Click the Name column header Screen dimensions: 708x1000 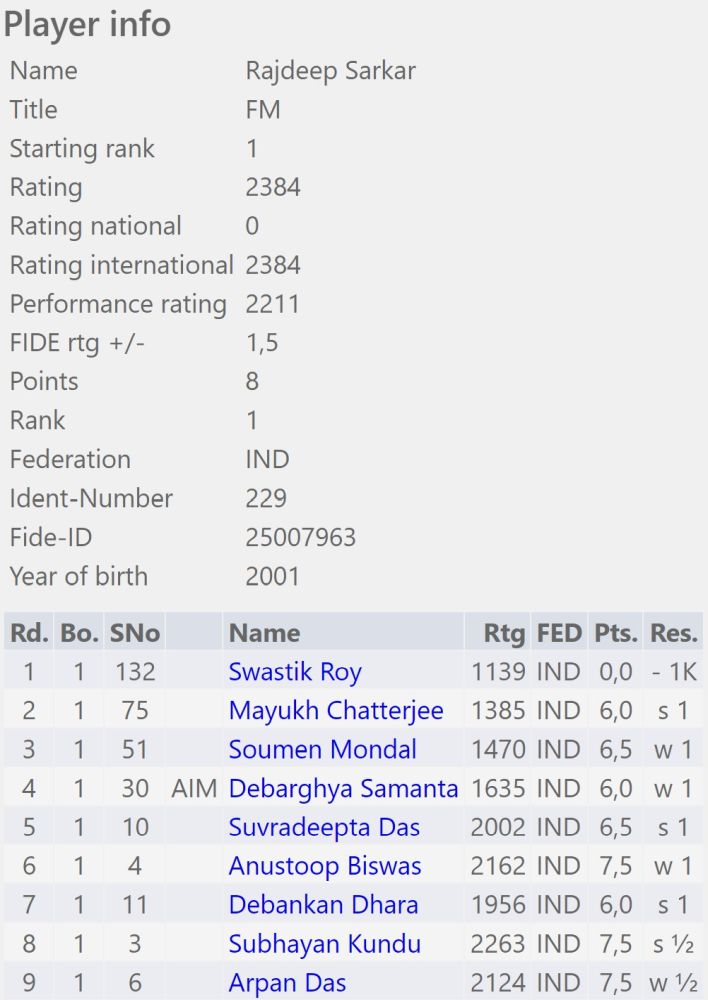click(264, 633)
